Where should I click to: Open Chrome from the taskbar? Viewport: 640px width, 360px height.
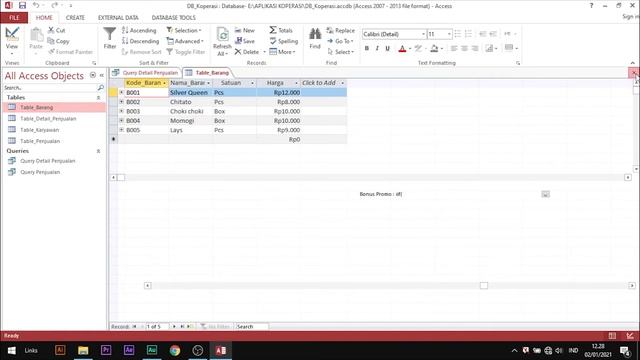tap(175, 350)
